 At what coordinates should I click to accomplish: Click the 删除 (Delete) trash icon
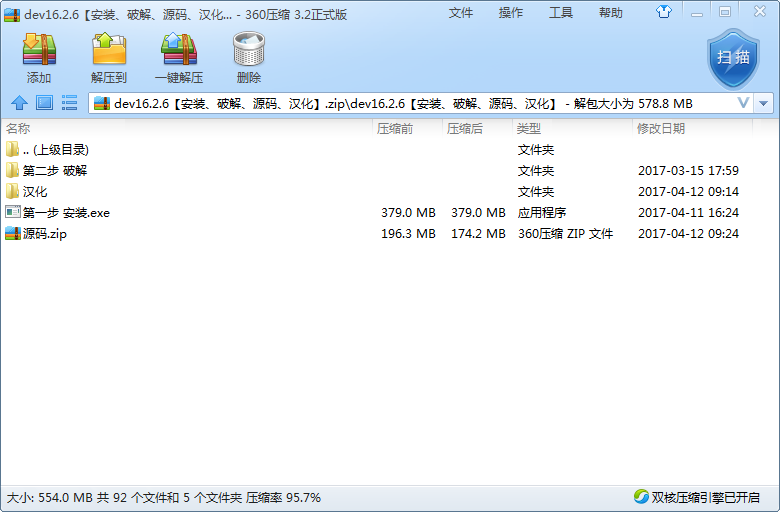(249, 49)
